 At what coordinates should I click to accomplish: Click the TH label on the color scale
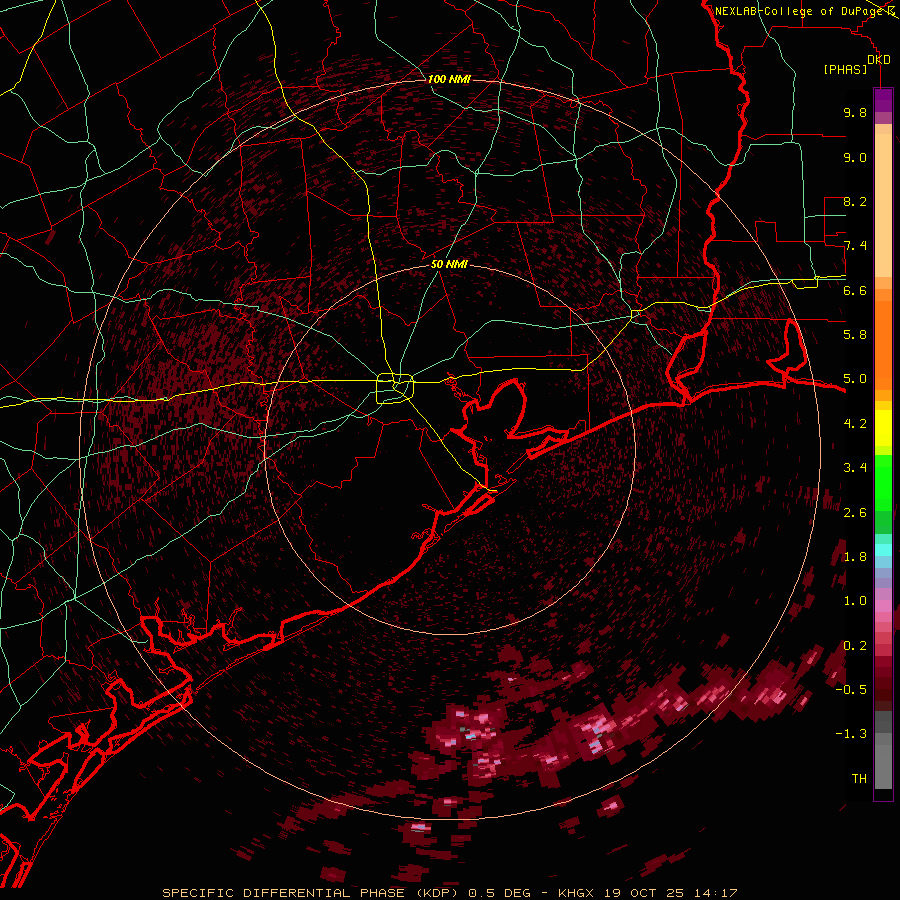coord(859,779)
